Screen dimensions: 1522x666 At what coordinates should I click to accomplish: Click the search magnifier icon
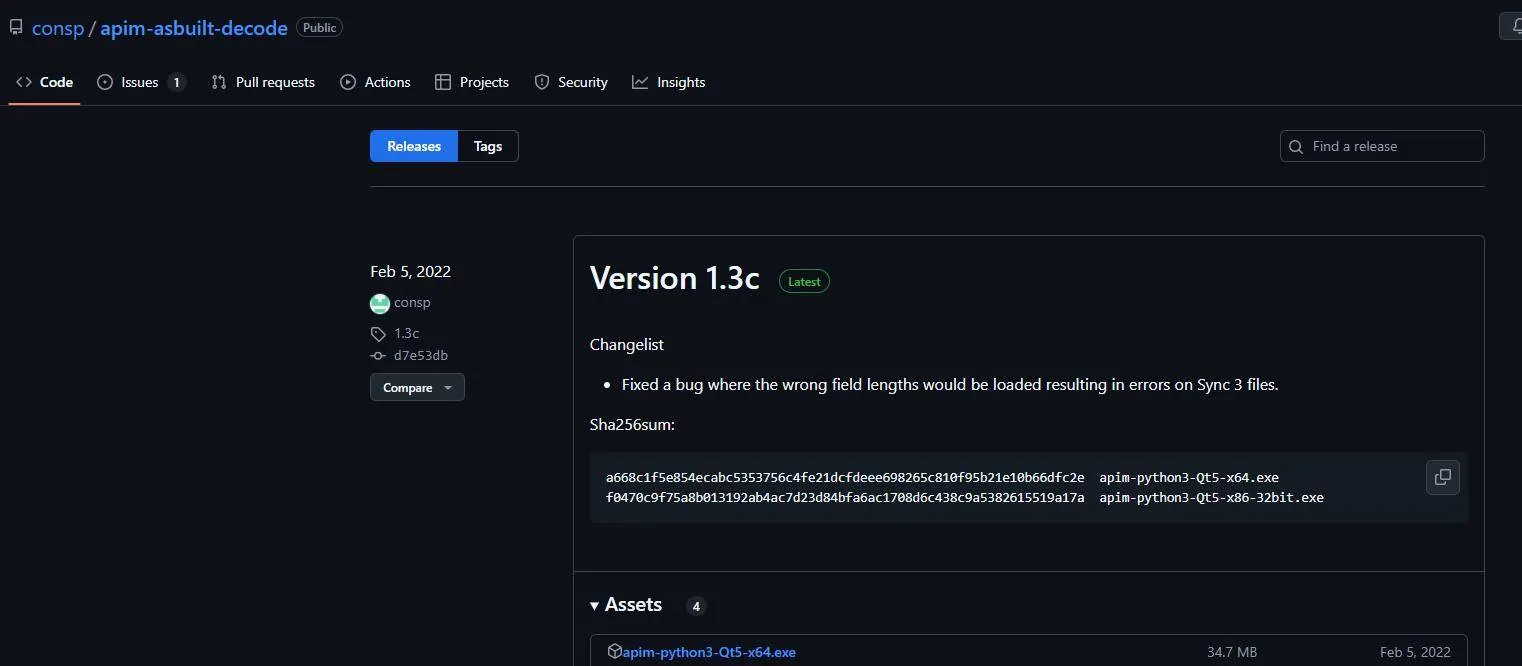coord(1296,146)
